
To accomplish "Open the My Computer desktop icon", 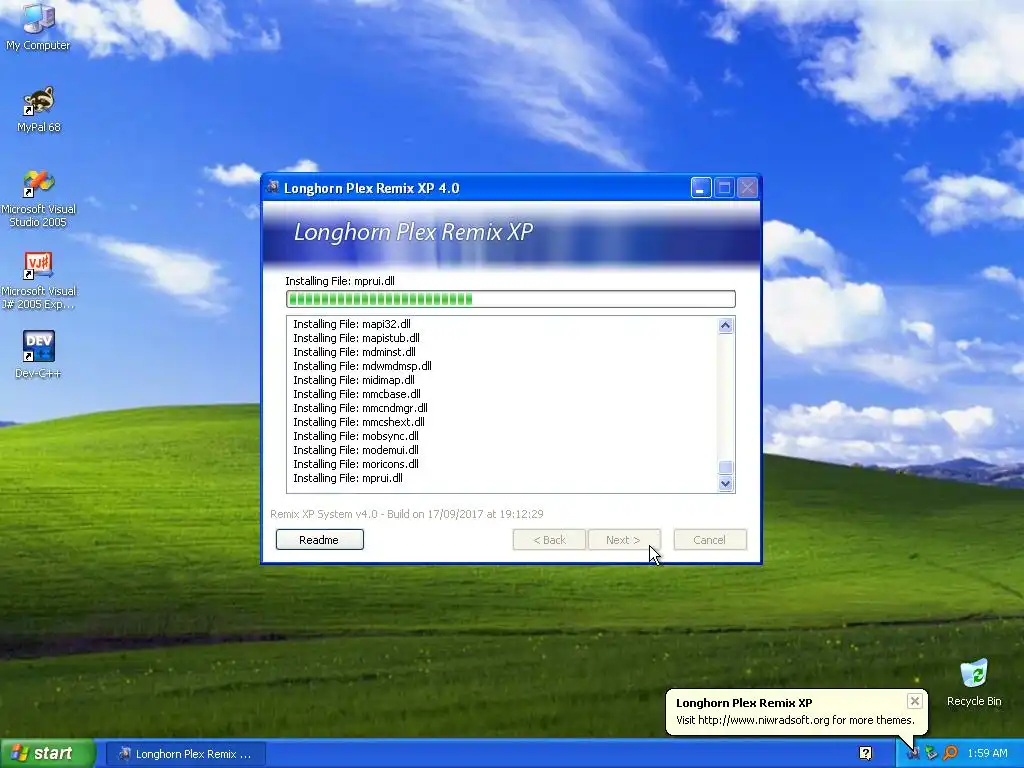I will click(38, 26).
